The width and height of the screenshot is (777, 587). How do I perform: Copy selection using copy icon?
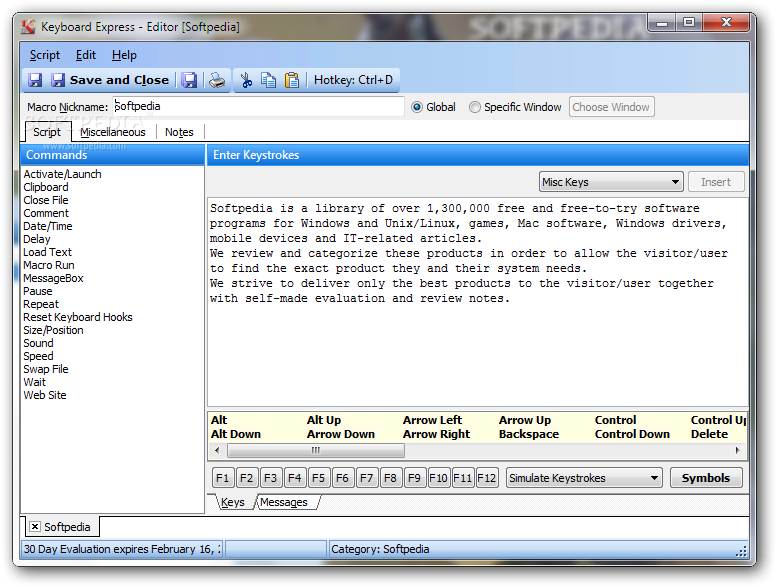269,80
